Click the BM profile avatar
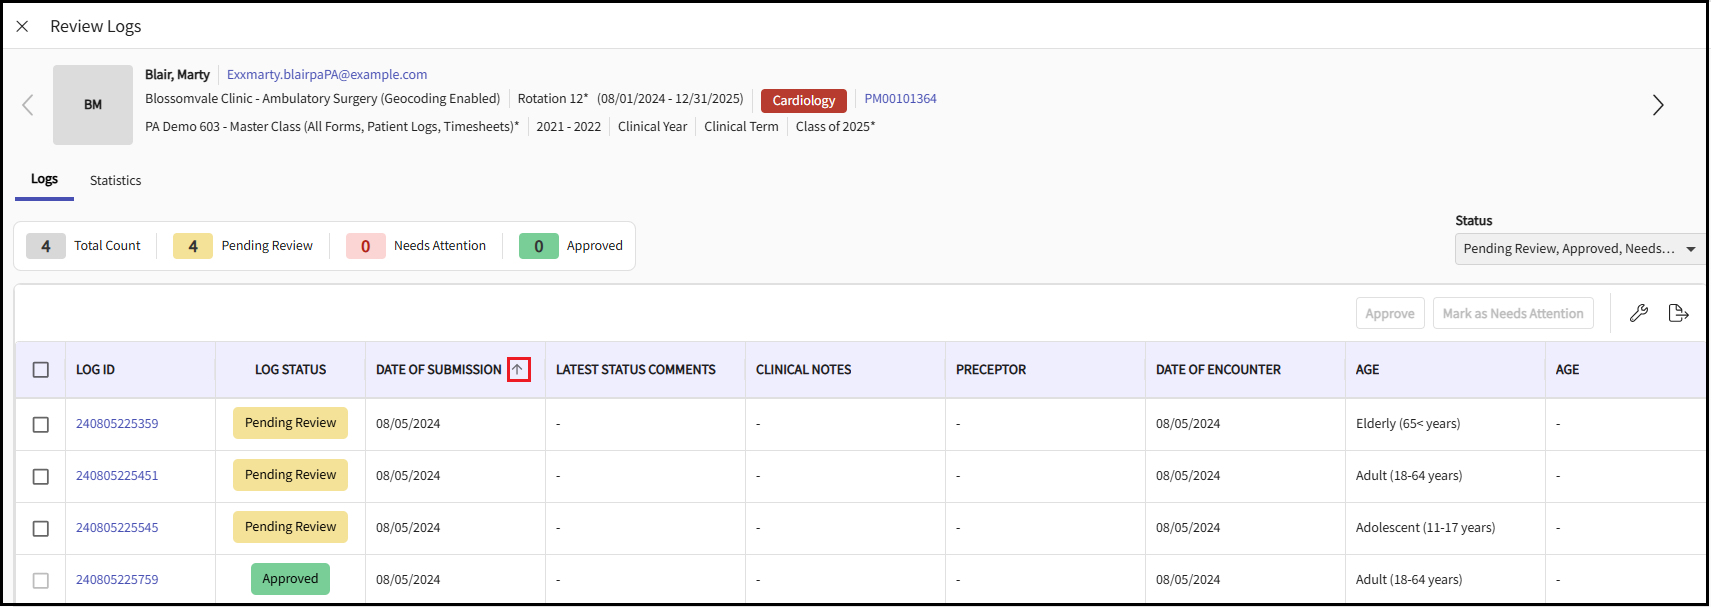 coord(93,105)
